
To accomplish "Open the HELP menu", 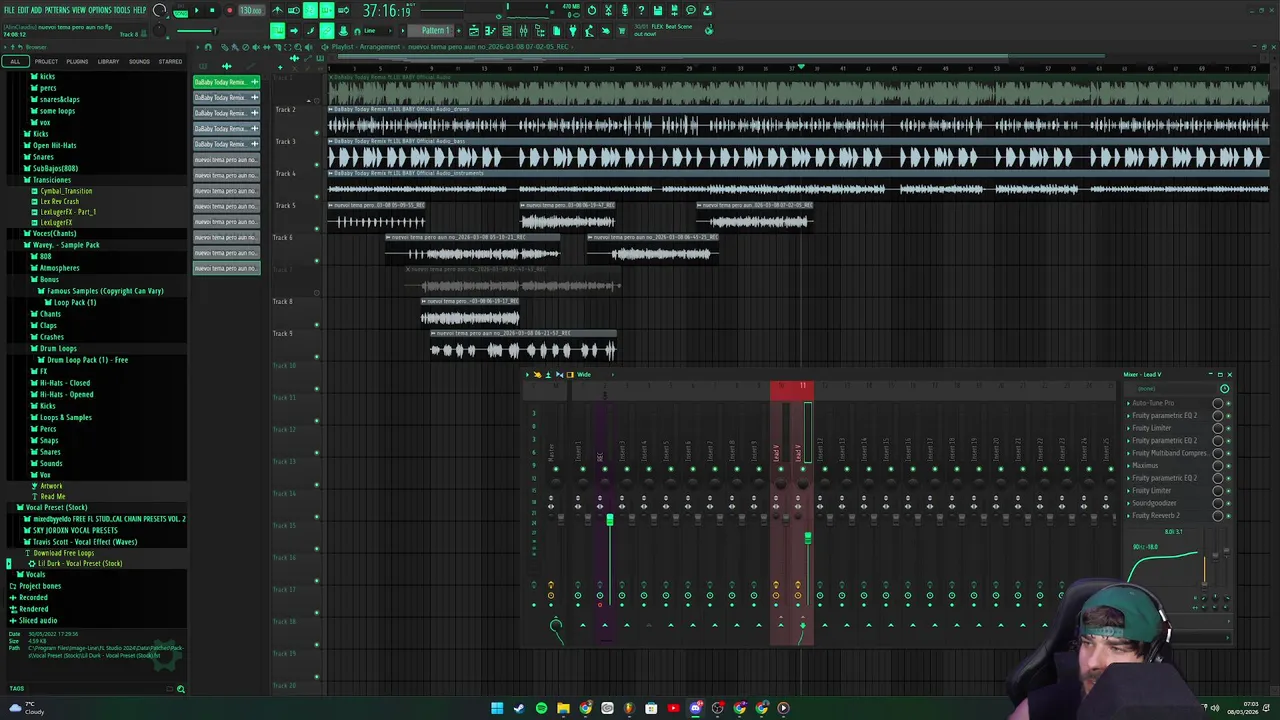I will tap(140, 10).
